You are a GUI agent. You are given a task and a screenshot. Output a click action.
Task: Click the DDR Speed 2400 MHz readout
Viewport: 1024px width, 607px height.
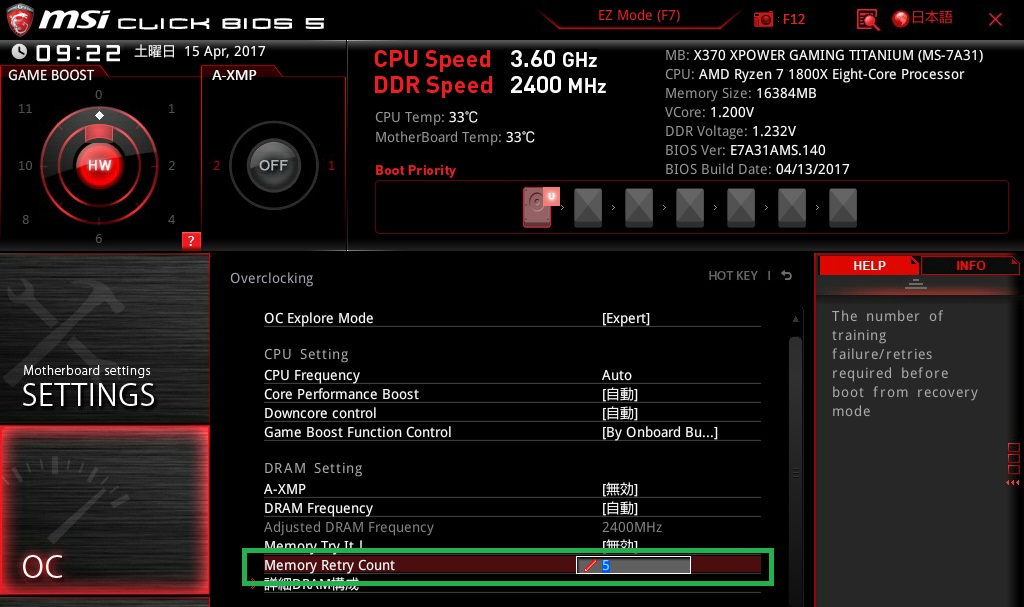(490, 86)
